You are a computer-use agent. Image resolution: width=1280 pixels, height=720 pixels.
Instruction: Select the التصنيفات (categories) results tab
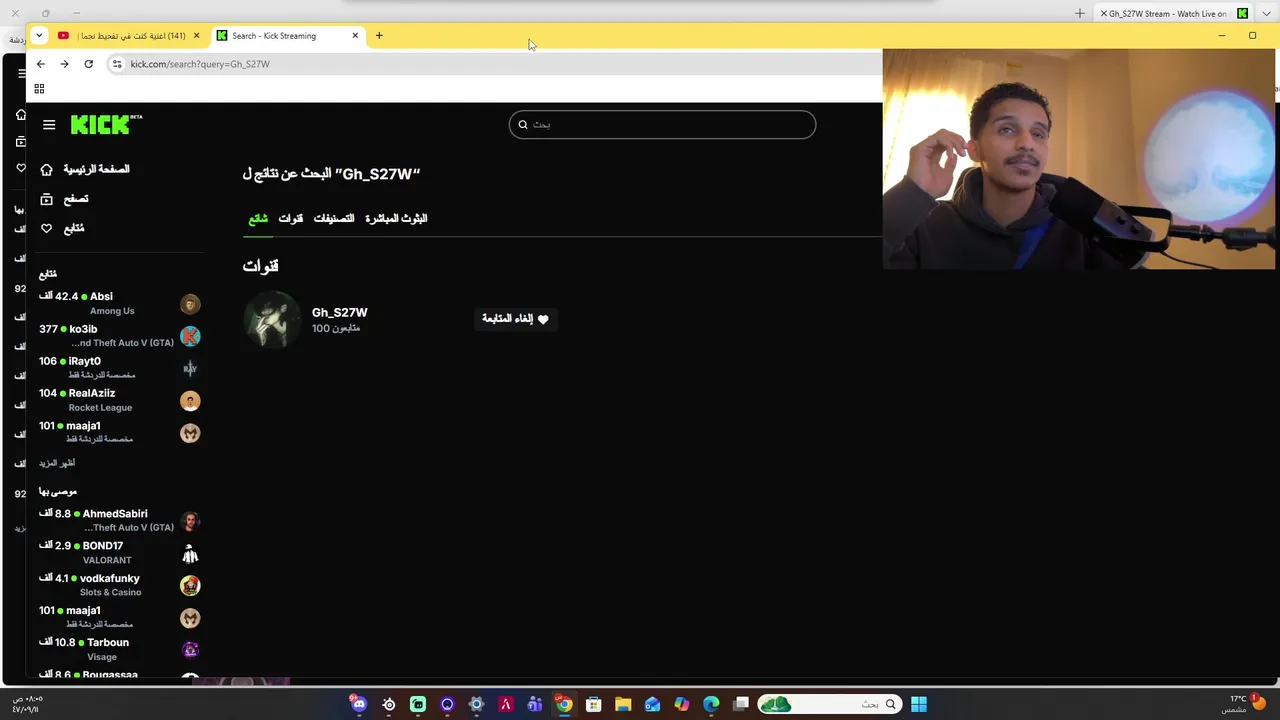coord(334,218)
